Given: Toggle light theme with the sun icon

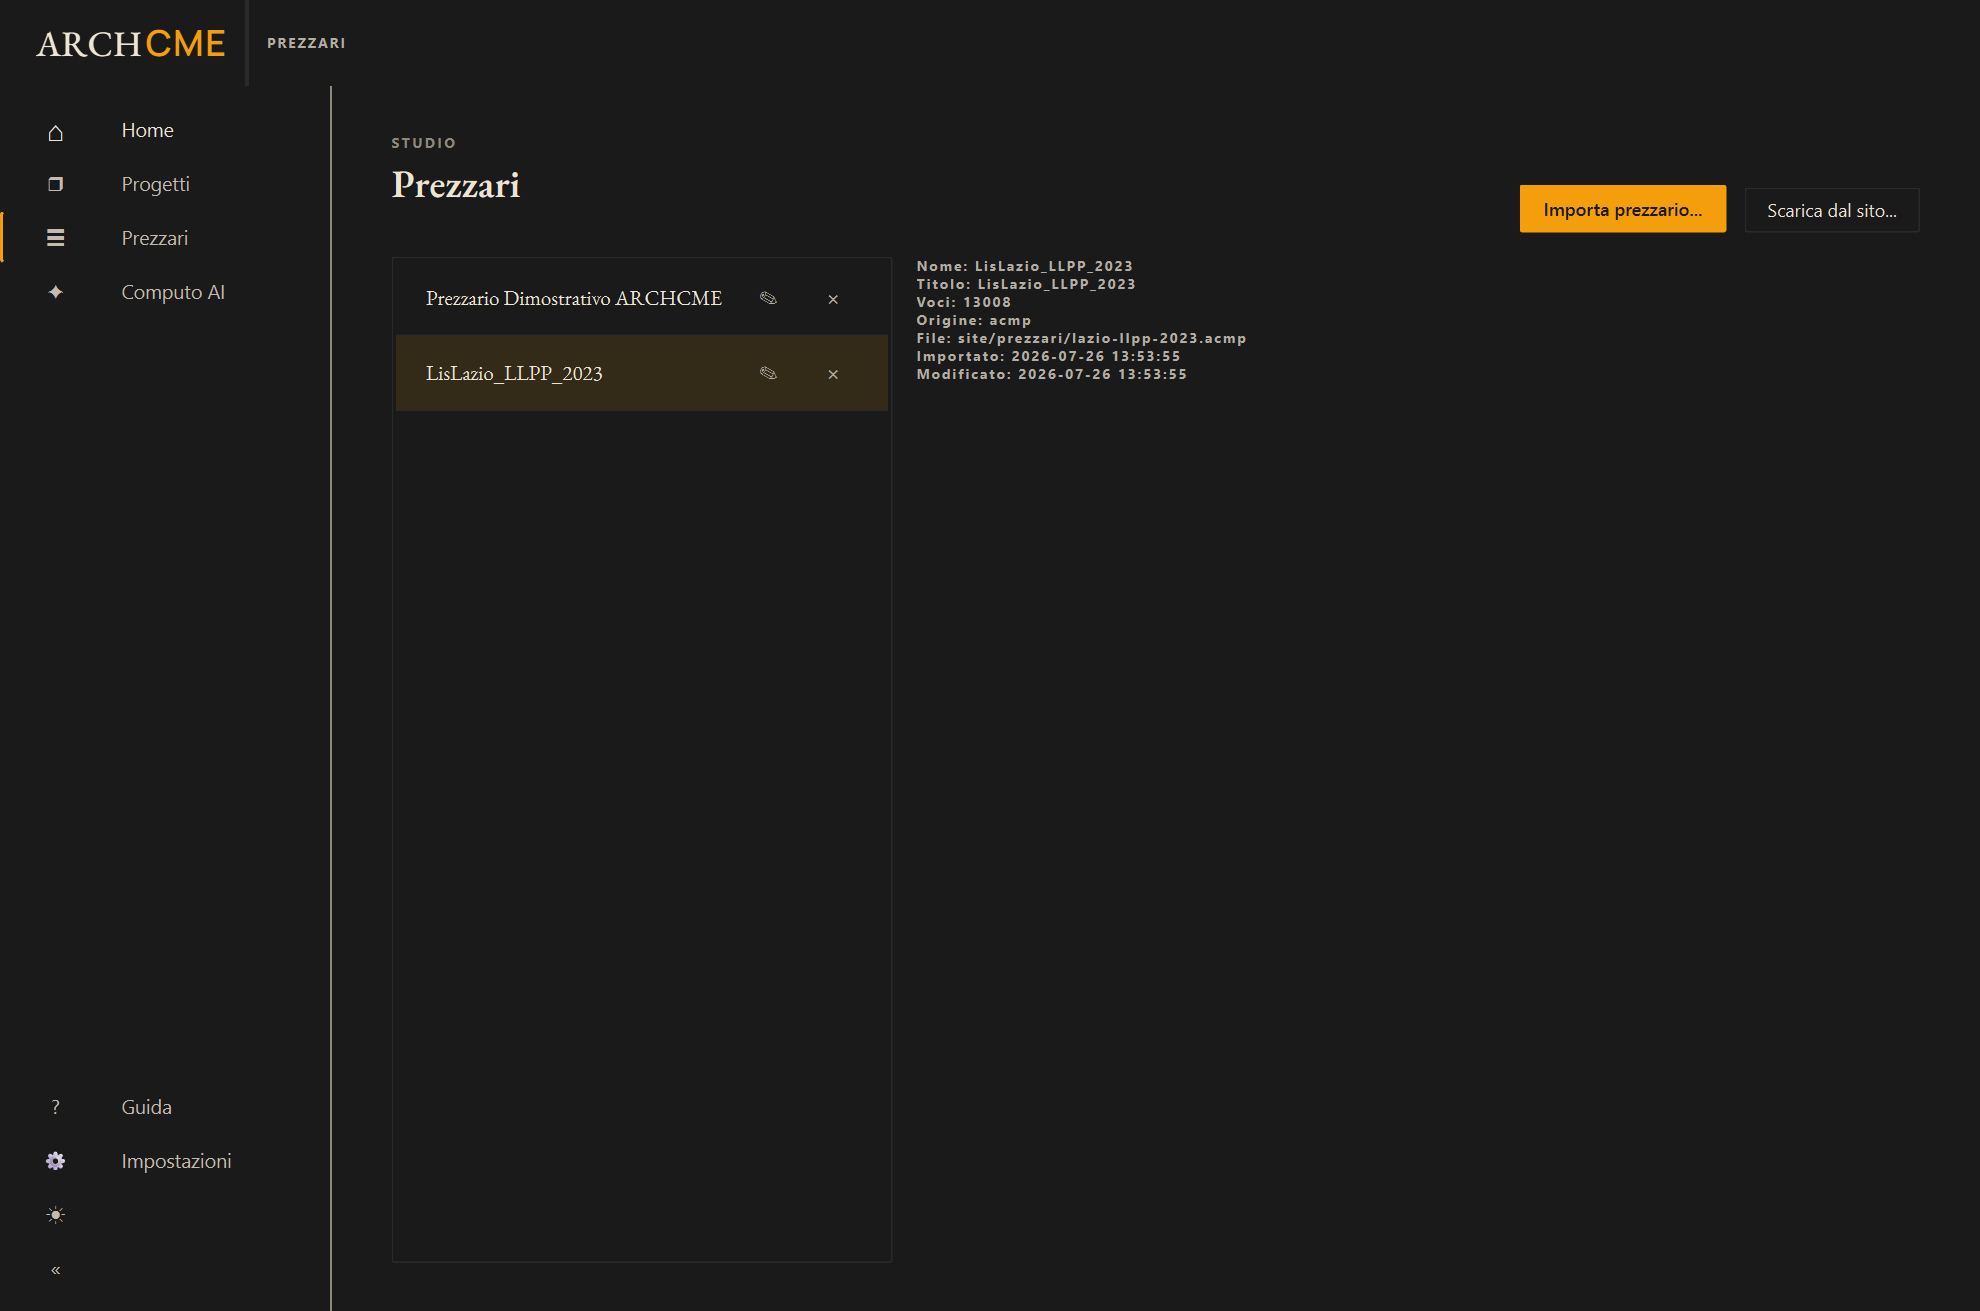Looking at the screenshot, I should 56,1215.
